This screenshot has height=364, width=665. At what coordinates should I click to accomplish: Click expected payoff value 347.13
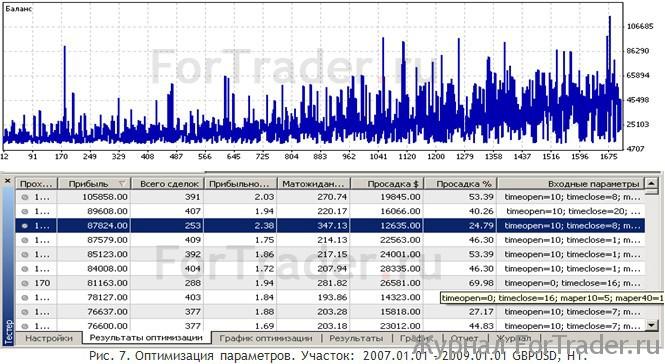[x=332, y=226]
